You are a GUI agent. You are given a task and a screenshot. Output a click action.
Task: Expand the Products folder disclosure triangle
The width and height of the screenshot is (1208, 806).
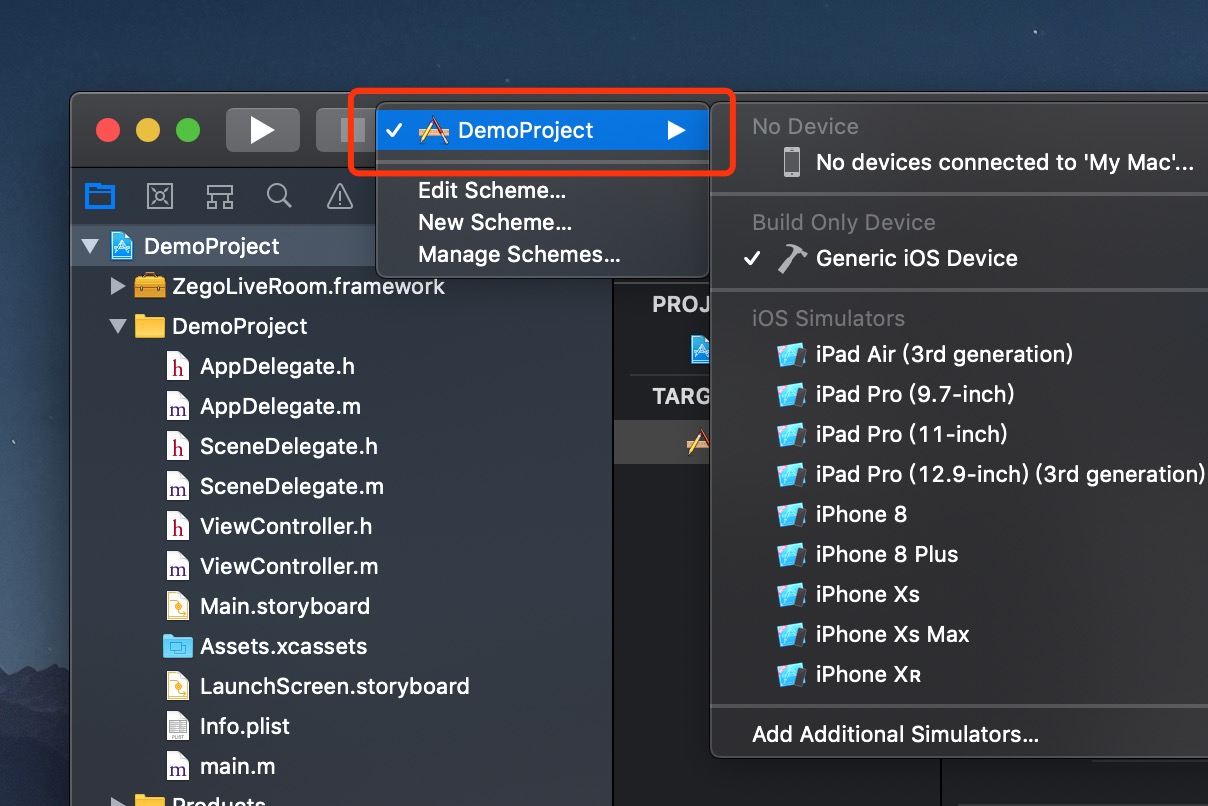click(x=119, y=802)
